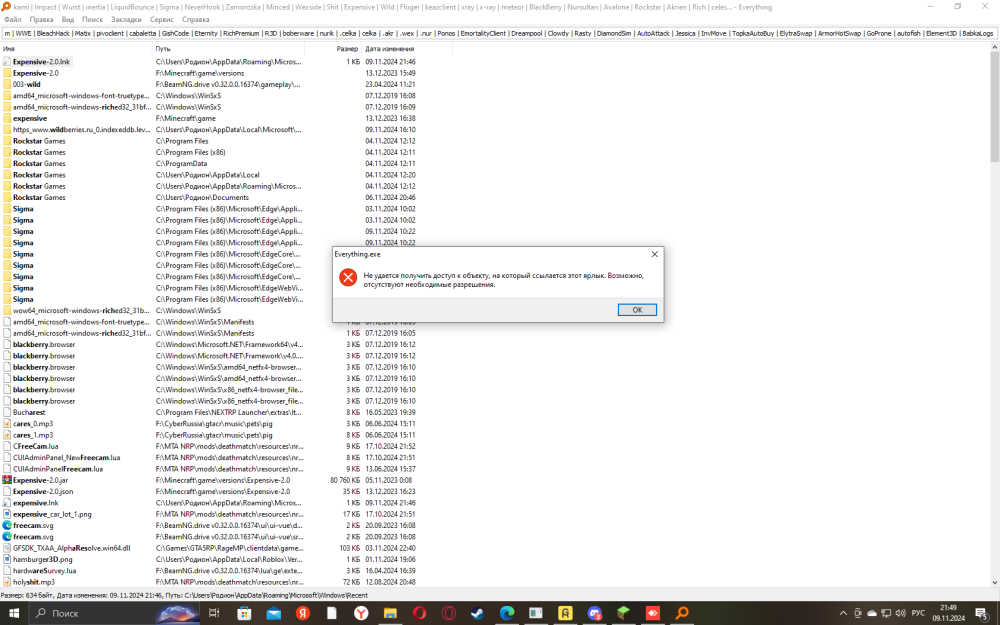Select the cares_1.mp3 audio file icon

tap(6, 435)
